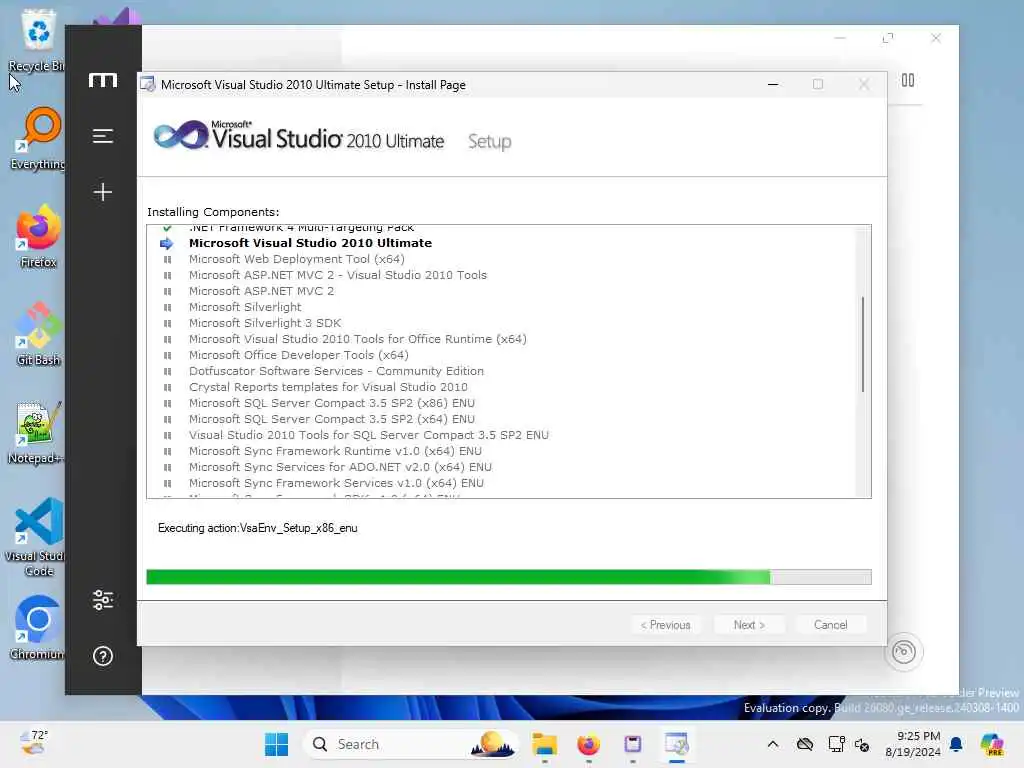Click the round gauge icon at window bottom right
Viewport: 1024px width, 768px height.
tap(904, 651)
